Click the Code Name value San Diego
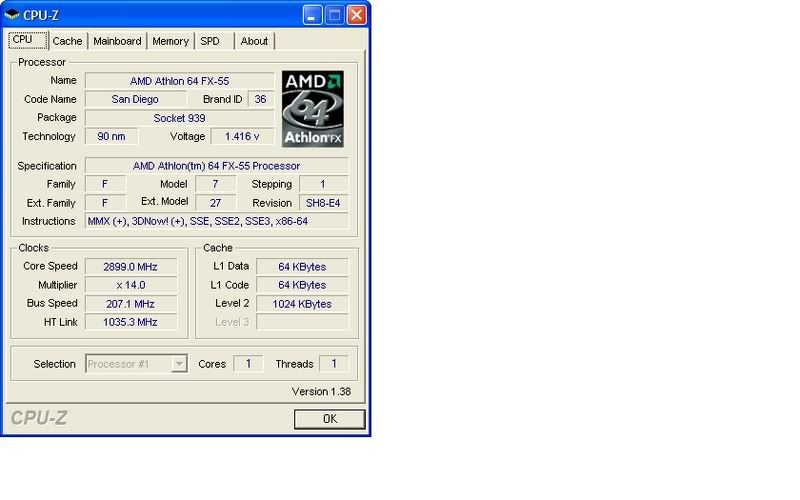This screenshot has height=500, width=800. [135, 99]
